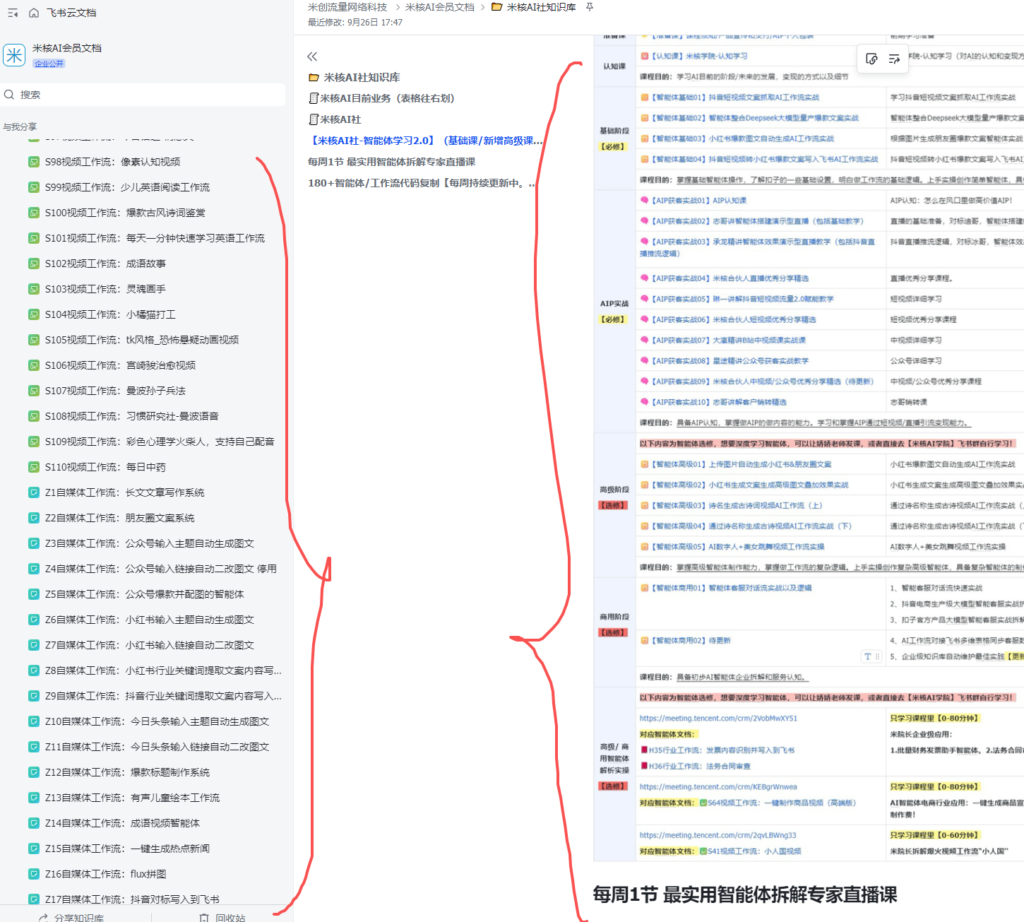Screen dimensions: 1024x922
Task: Navigate to 米核AI会员文档 breadcrumb item
Action: [439, 7]
